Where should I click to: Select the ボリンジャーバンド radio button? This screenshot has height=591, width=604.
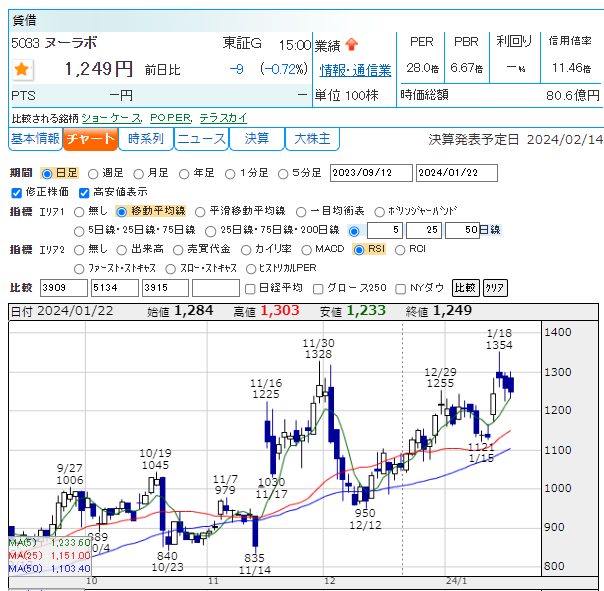click(379, 212)
